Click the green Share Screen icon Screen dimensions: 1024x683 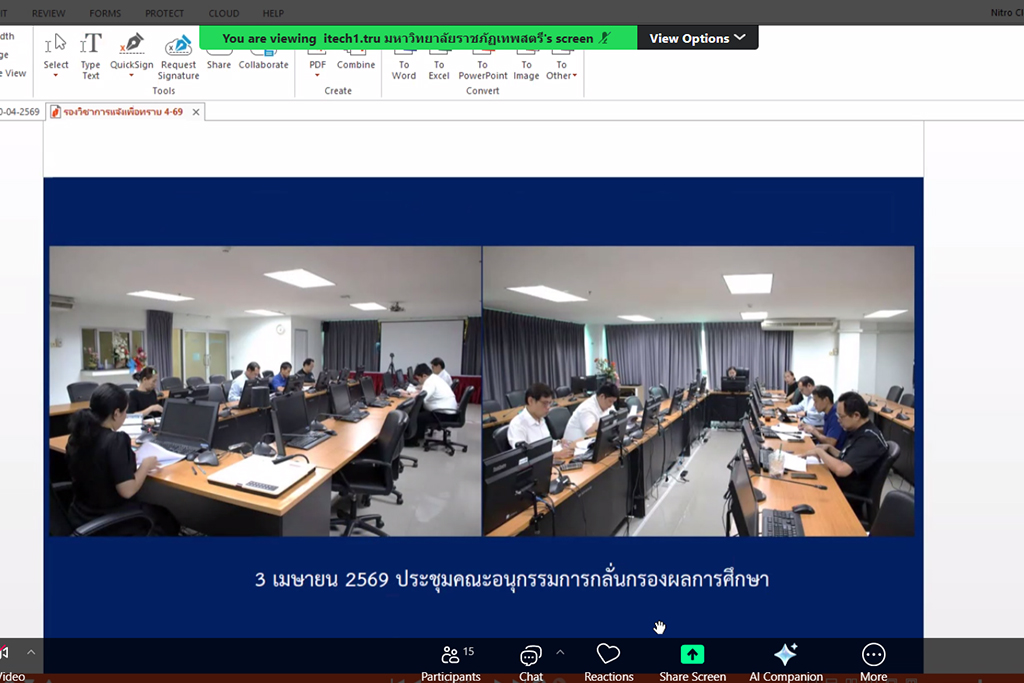[692, 654]
